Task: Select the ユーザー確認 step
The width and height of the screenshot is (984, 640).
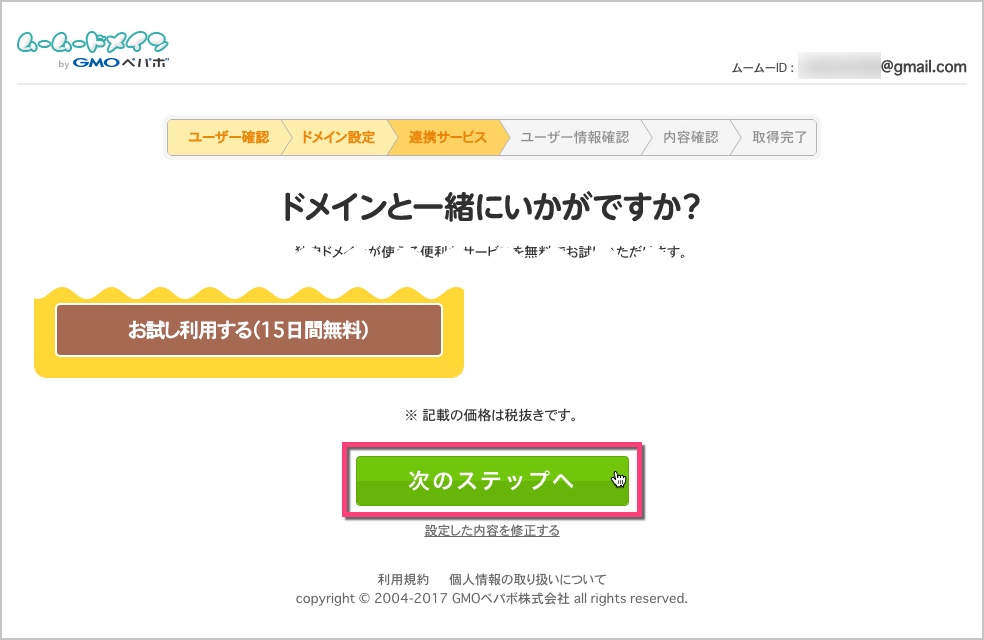Action: coord(228,137)
